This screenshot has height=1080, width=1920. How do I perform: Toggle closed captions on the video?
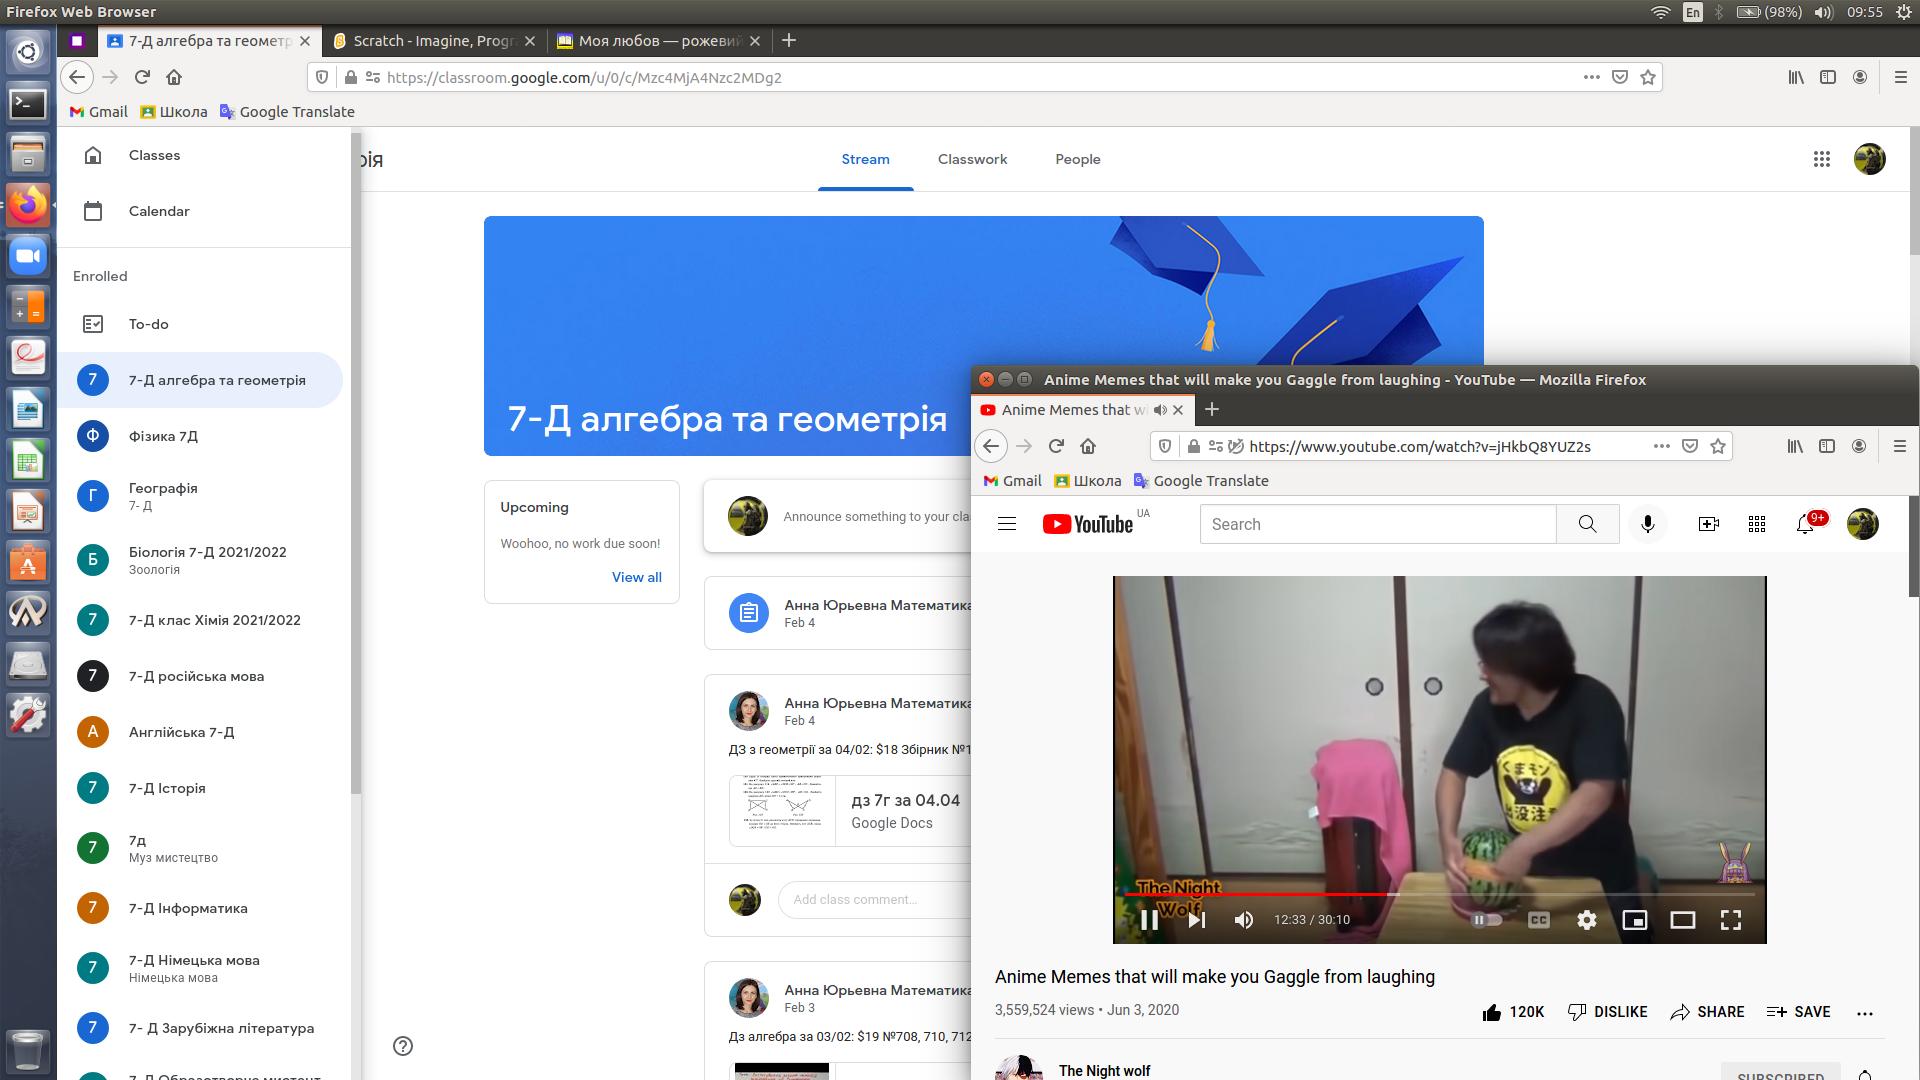[1538, 920]
